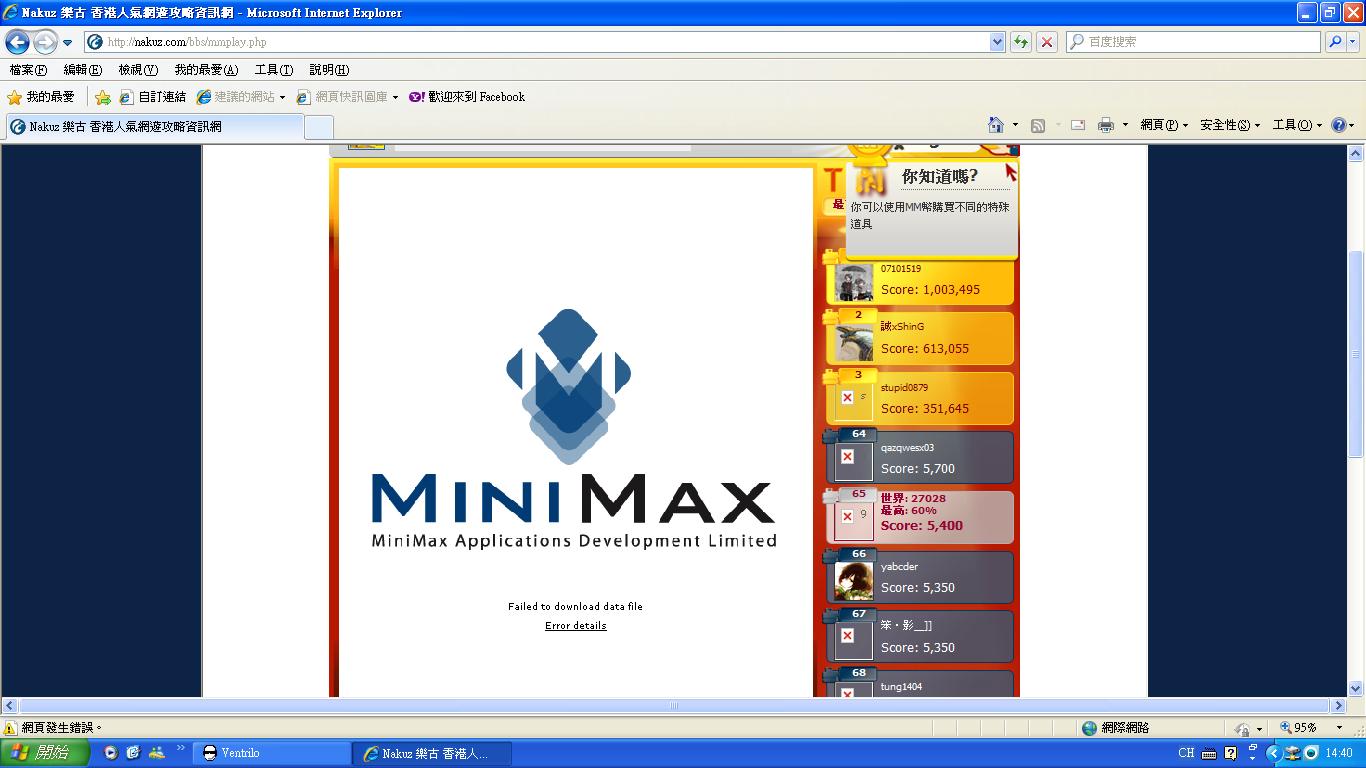
Task: Open the 安全性(S) command bar menu
Action: [x=1230, y=125]
